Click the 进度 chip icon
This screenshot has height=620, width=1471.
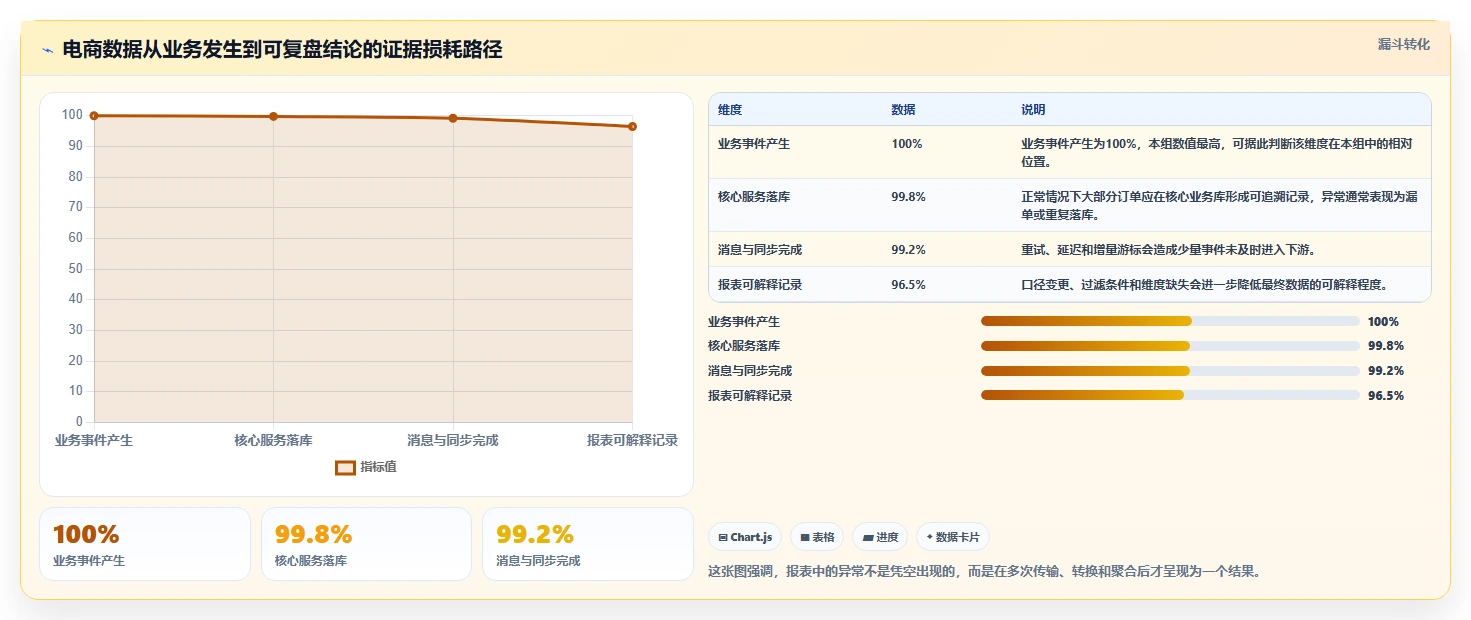(868, 538)
